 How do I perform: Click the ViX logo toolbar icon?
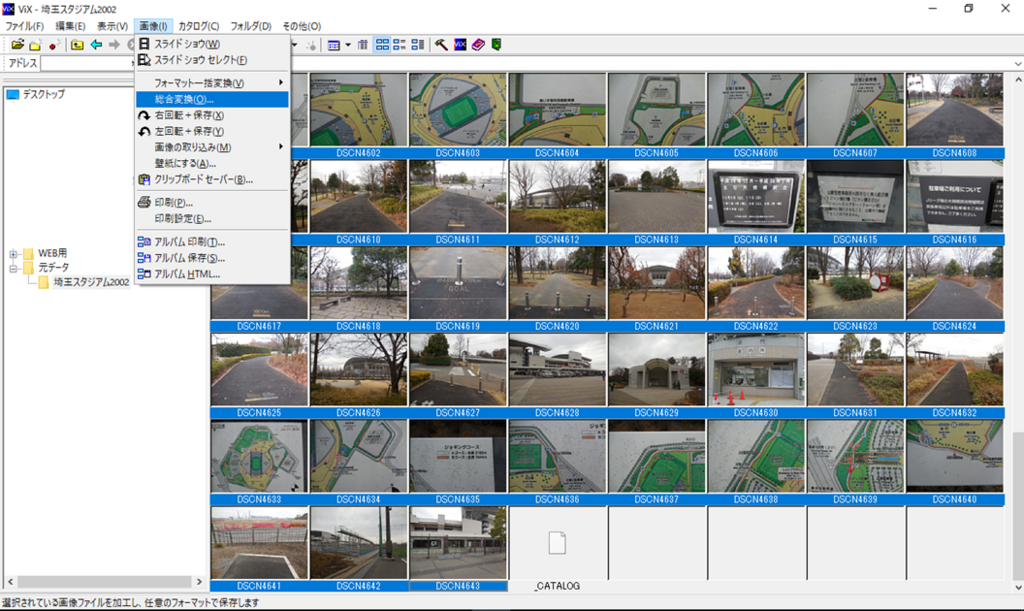click(460, 45)
